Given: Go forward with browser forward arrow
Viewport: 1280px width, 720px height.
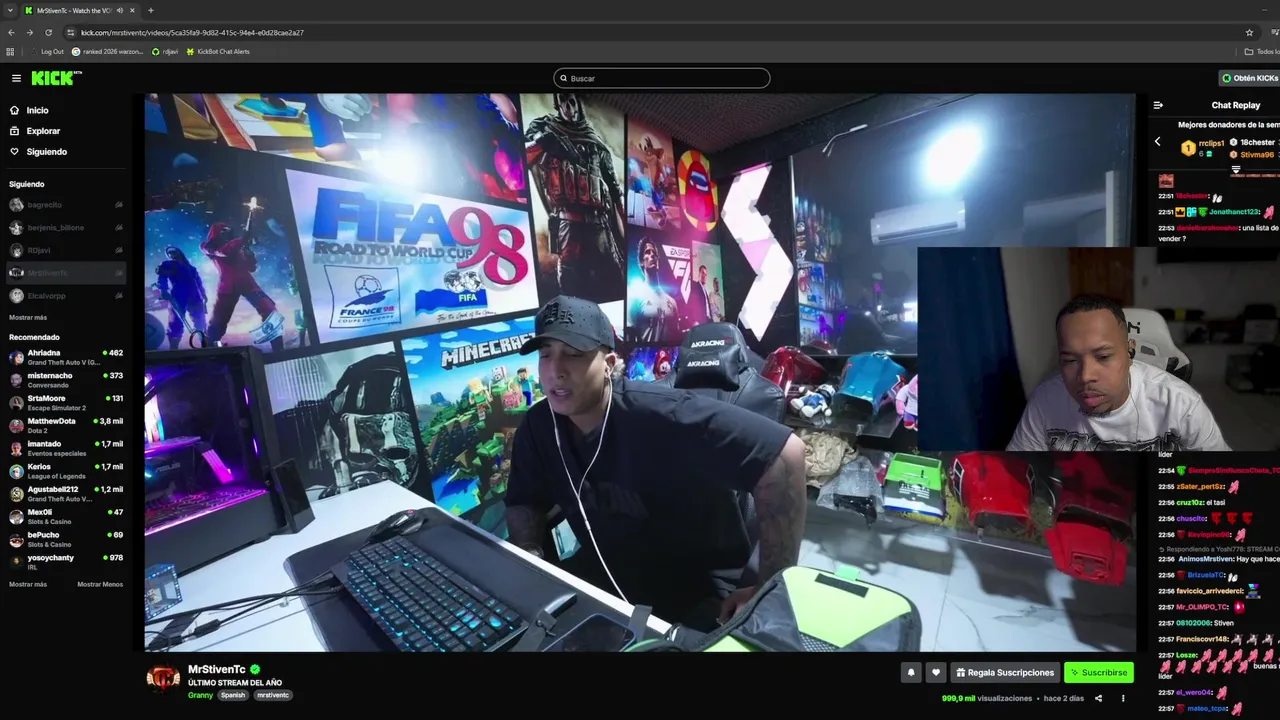Looking at the screenshot, I should click(29, 32).
